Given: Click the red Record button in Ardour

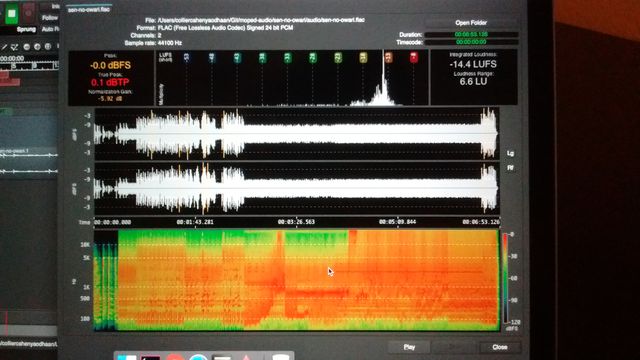Looking at the screenshot, I should tap(29, 13).
